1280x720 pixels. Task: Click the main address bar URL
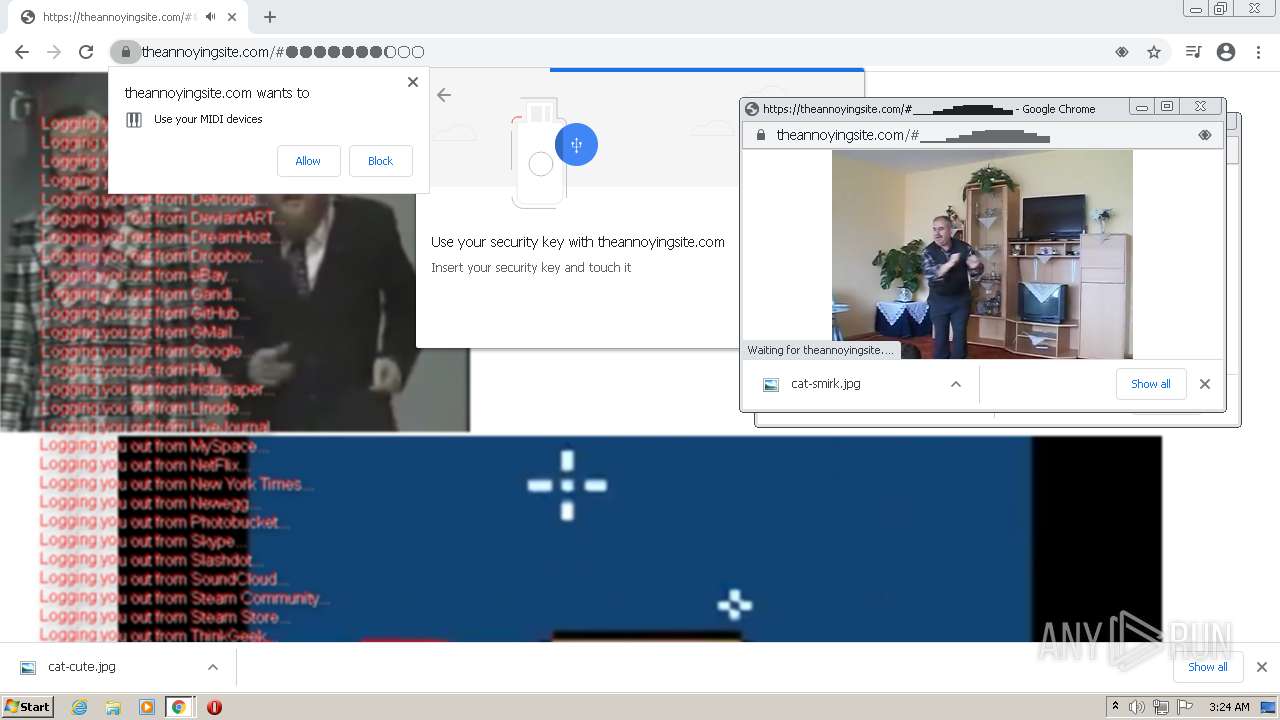click(283, 52)
